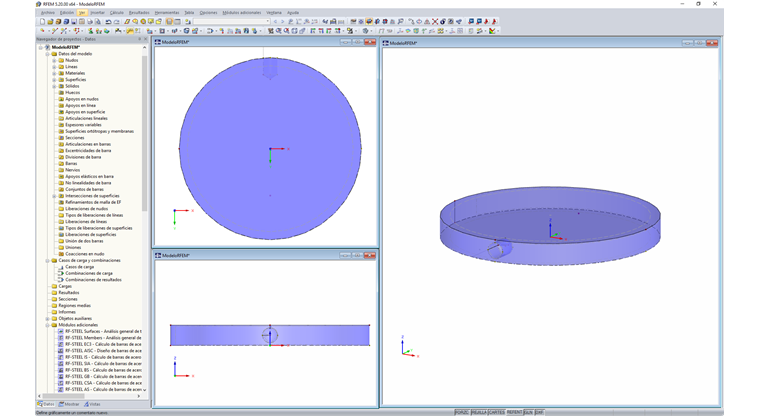Image resolution: width=760 pixels, height=416 pixels.
Task: Expand the Nudos tree node
Action: click(54, 61)
